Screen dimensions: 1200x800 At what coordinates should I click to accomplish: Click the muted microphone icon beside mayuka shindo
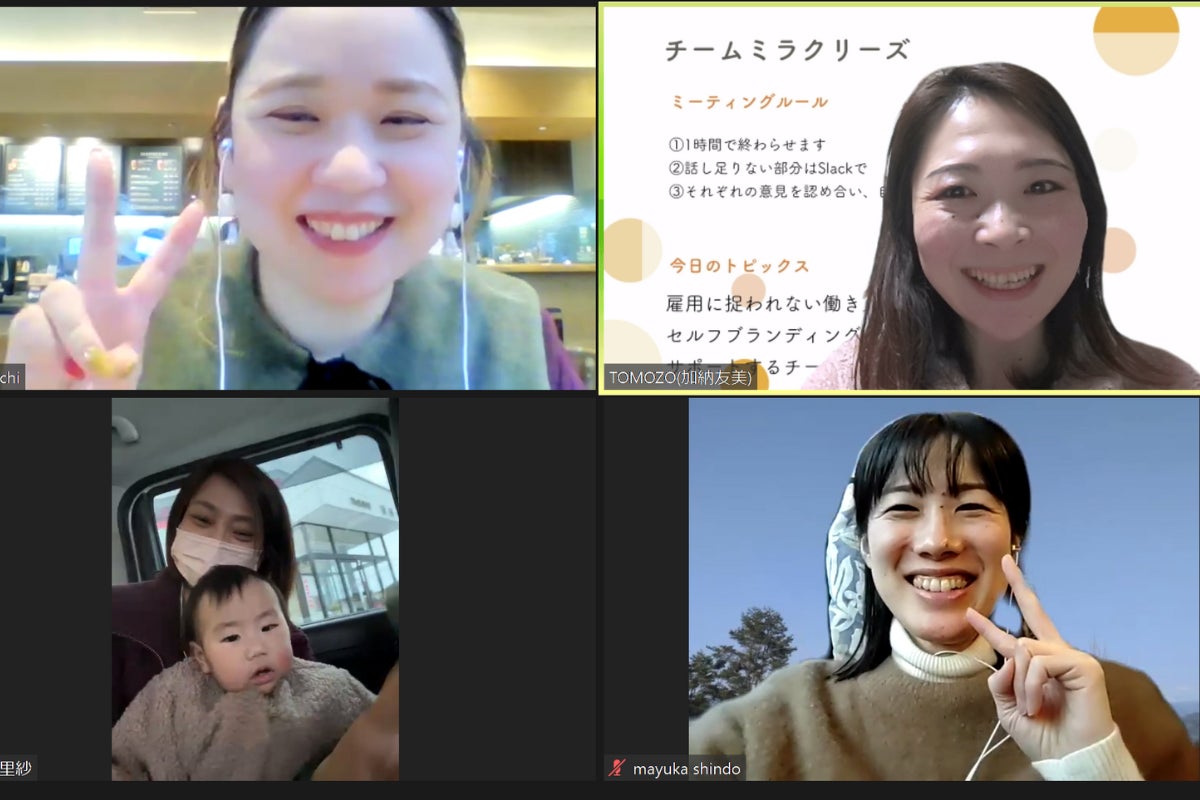[x=617, y=769]
